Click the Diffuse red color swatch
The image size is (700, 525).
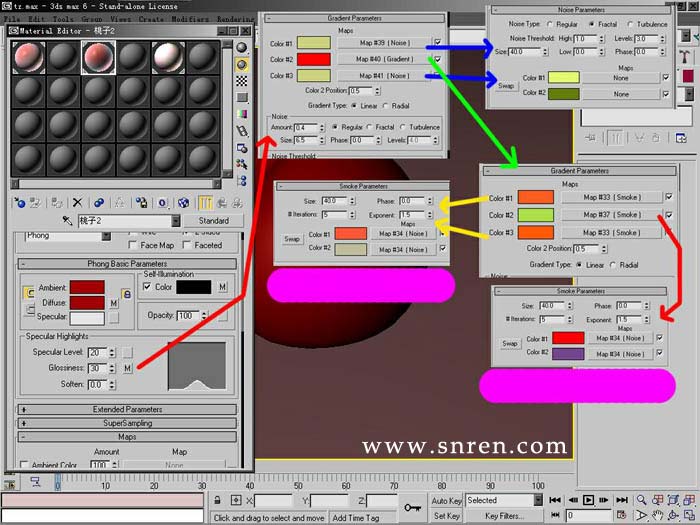(x=87, y=303)
